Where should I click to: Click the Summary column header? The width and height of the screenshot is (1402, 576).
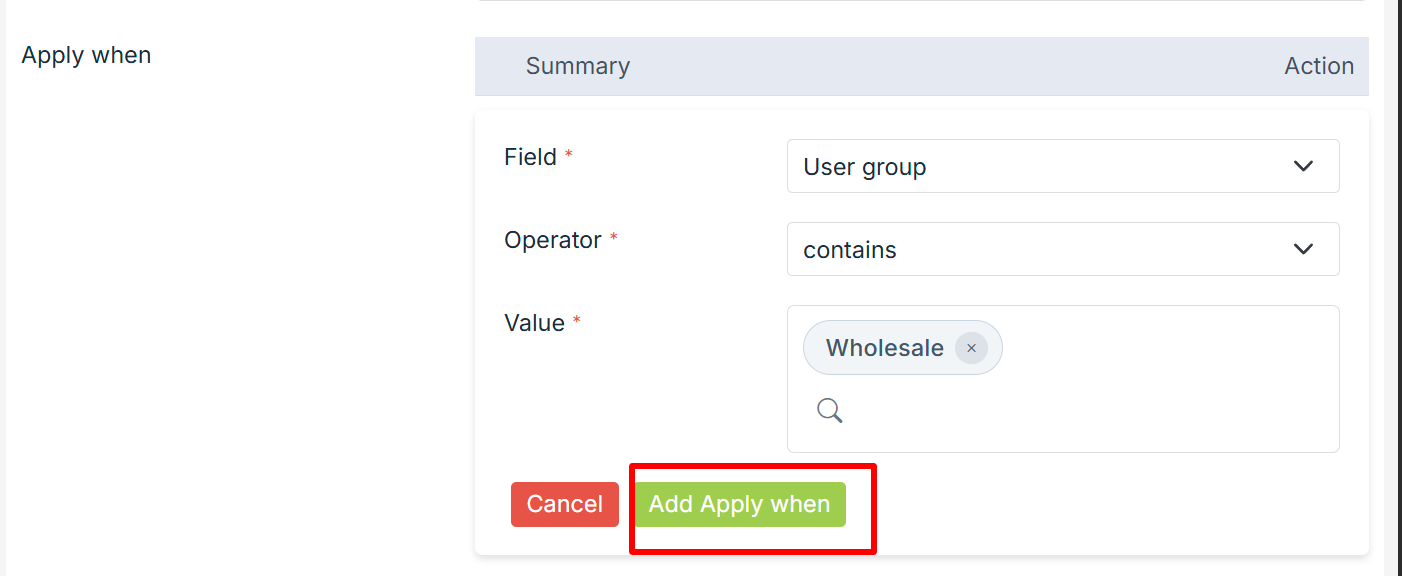point(577,66)
